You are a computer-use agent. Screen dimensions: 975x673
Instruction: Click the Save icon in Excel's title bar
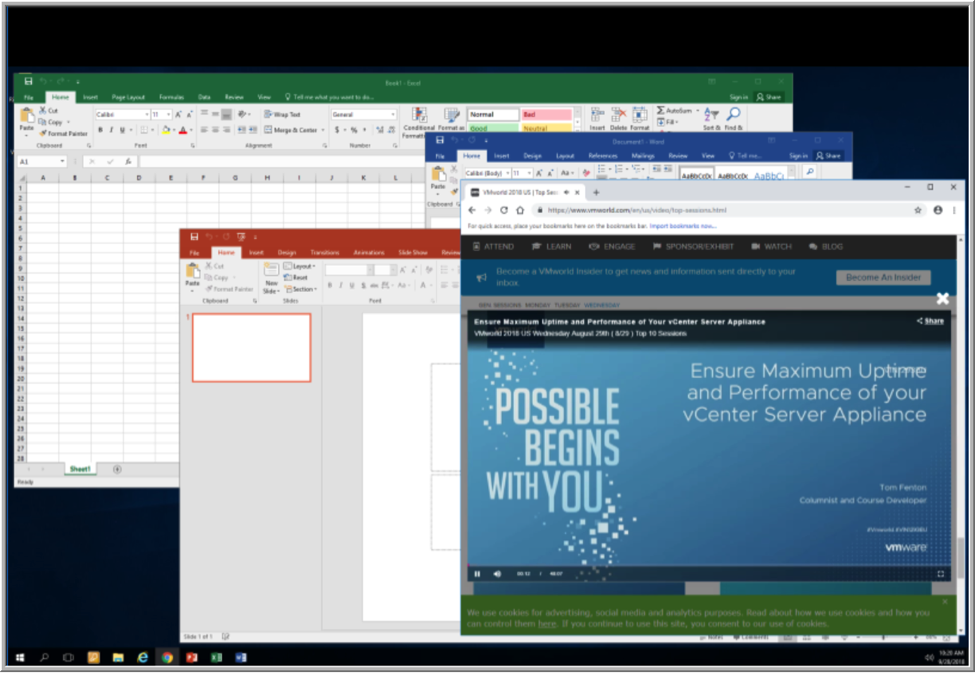28,81
